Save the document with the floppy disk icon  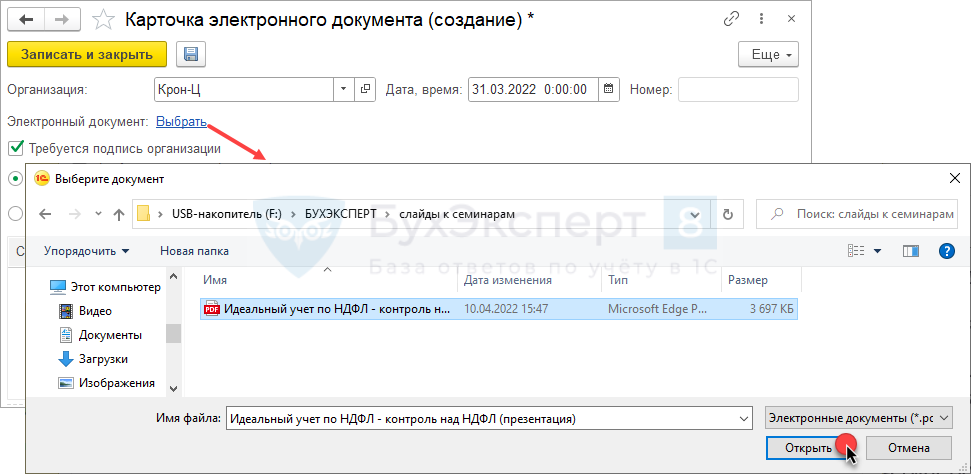click(191, 55)
